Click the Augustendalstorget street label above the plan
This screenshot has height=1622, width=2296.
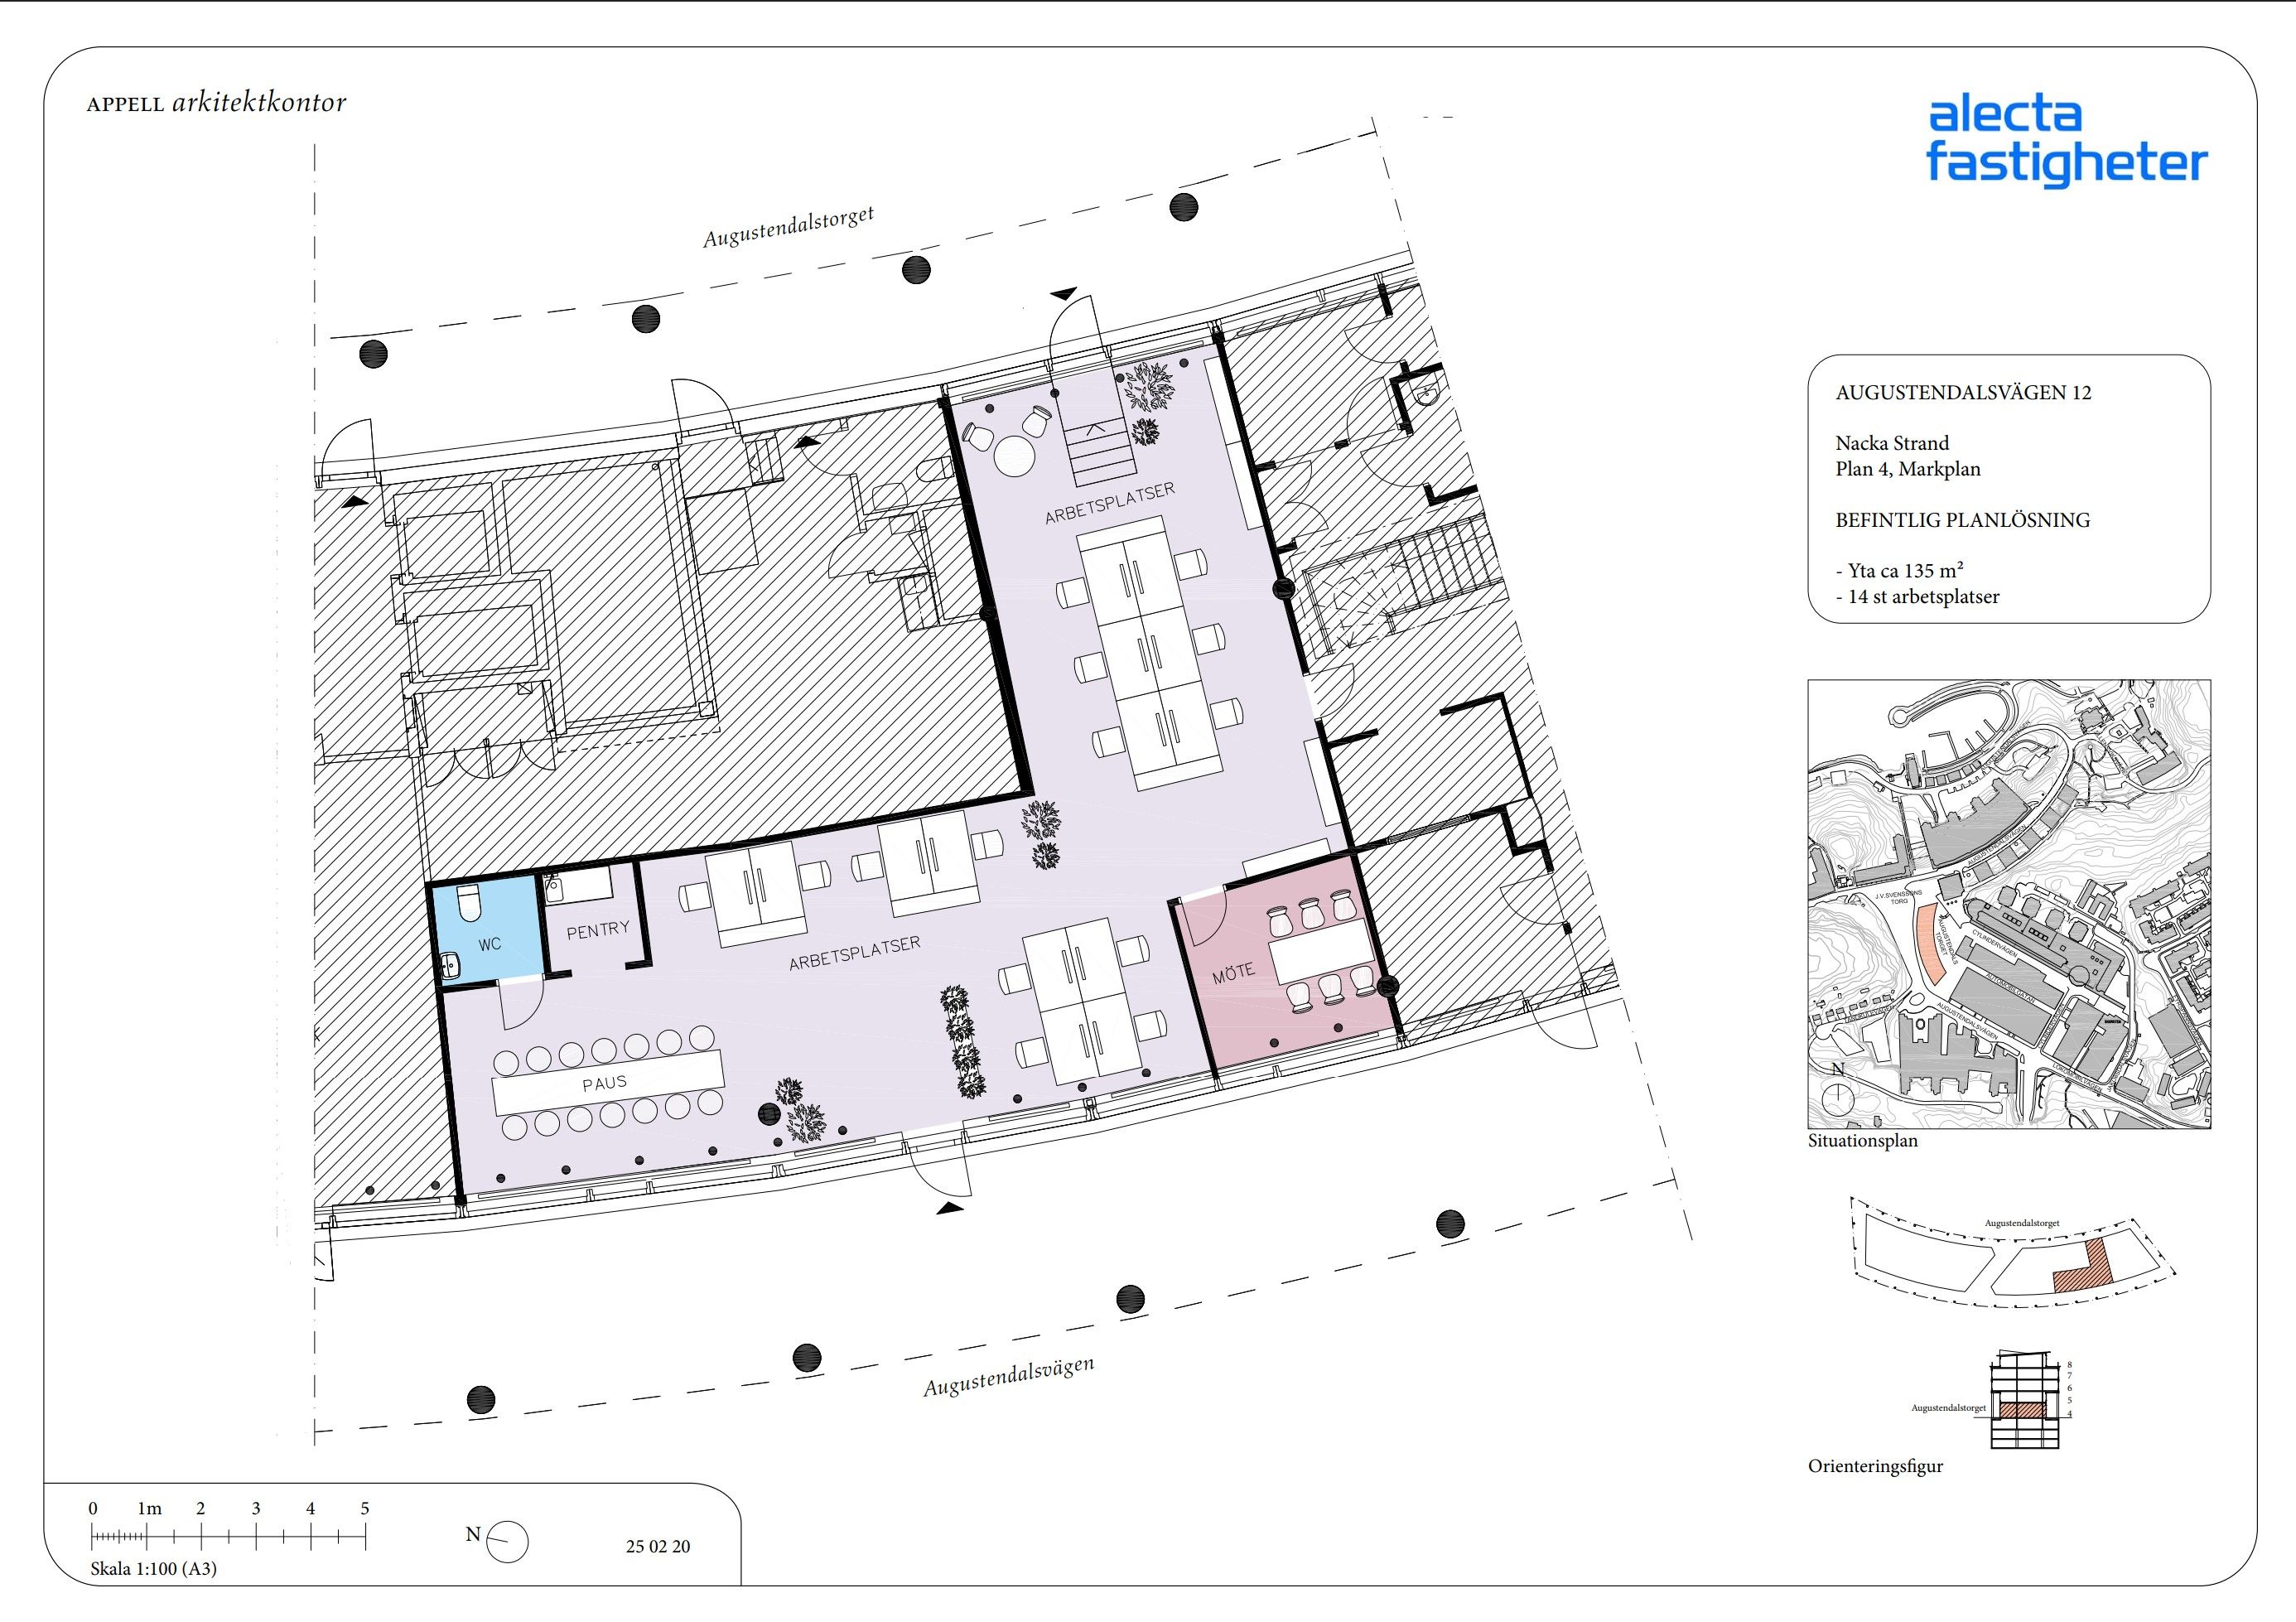[788, 227]
